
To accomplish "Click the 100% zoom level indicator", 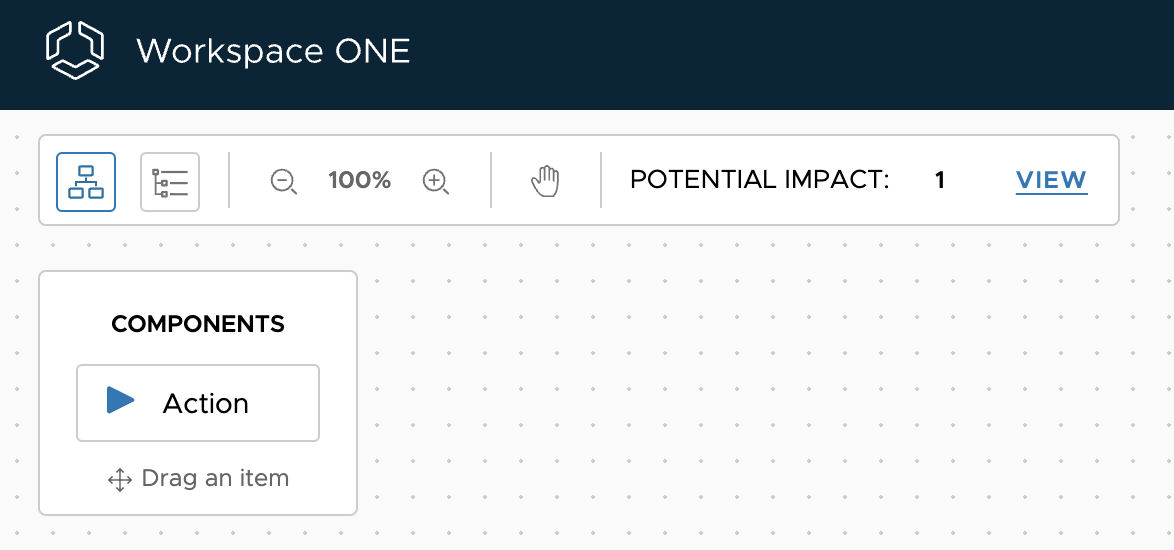I will (x=359, y=181).
